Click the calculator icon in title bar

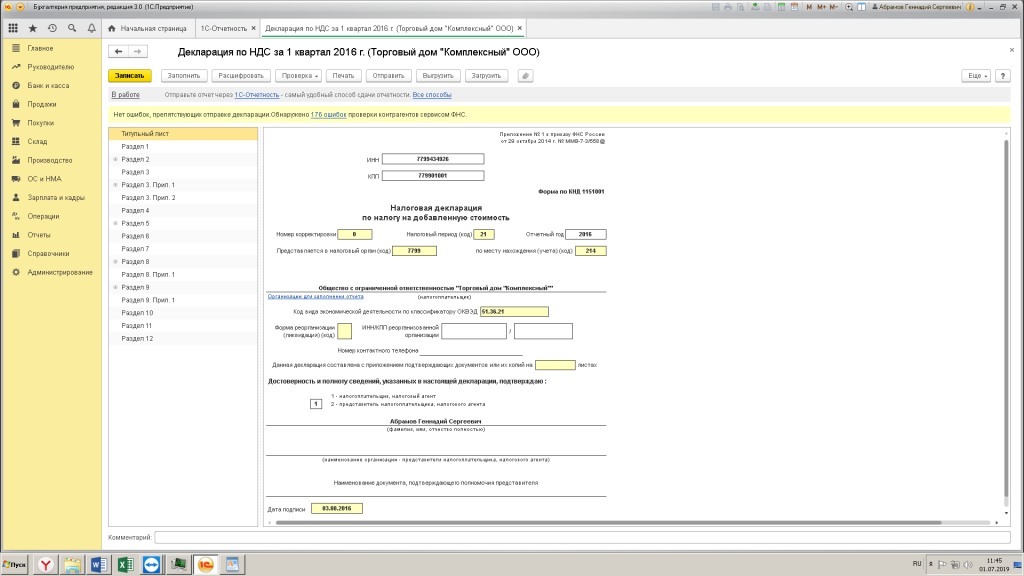click(x=781, y=7)
